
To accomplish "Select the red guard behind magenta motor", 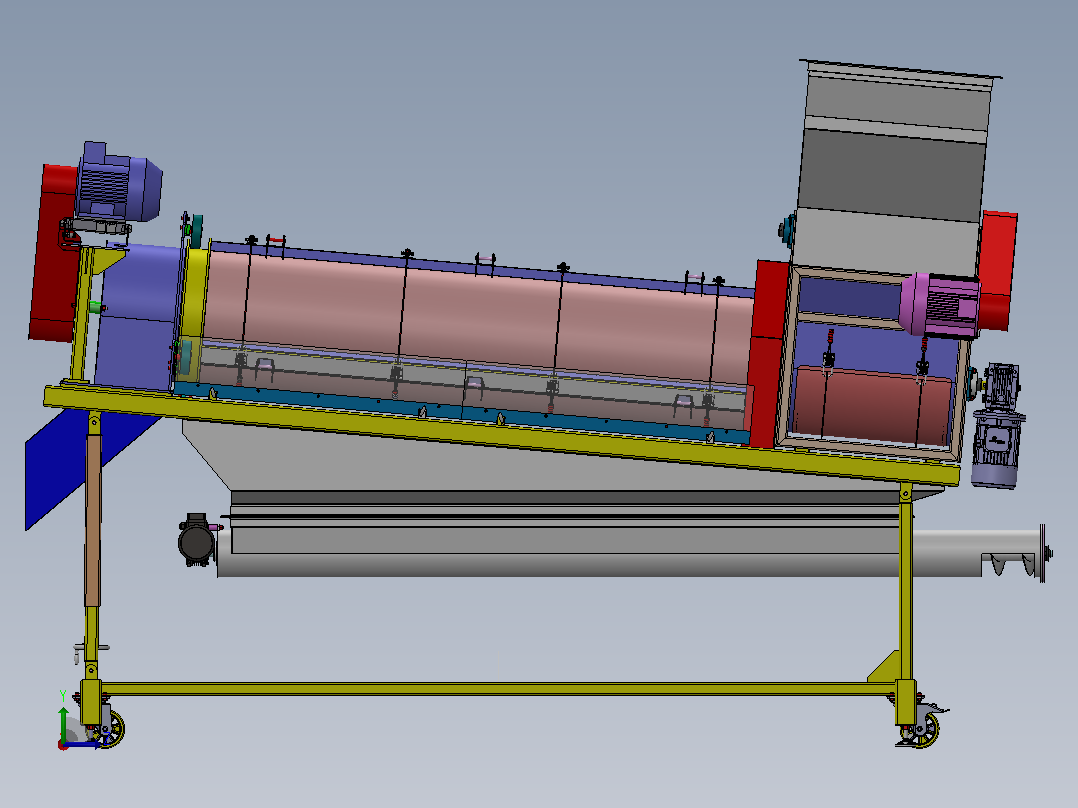I will 997,270.
